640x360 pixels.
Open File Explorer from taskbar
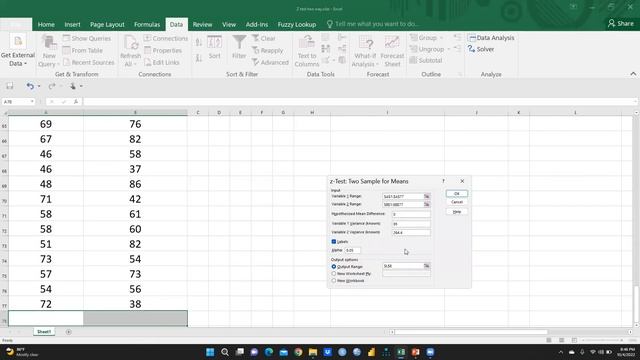tap(313, 352)
